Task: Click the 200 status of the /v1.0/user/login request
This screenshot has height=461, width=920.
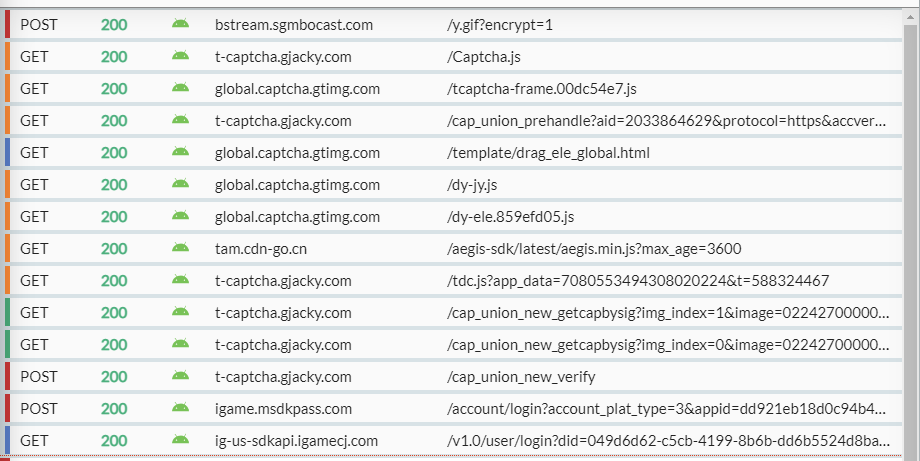Action: (114, 441)
